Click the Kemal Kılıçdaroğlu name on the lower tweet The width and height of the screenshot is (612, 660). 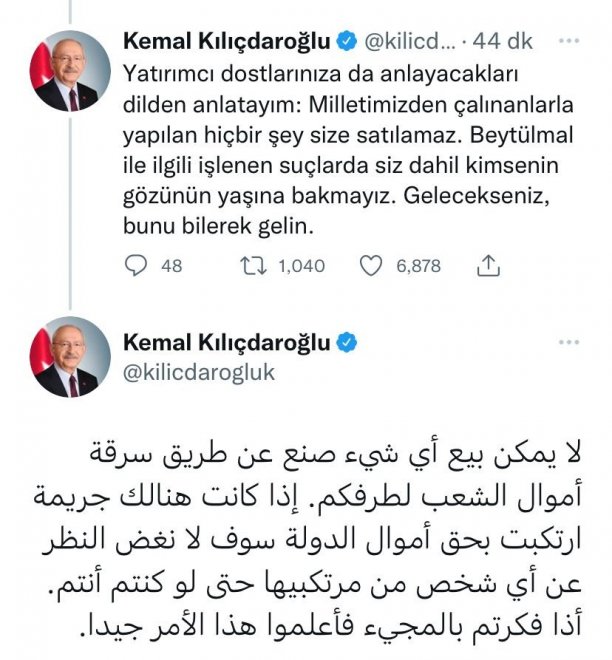pyautogui.click(x=228, y=343)
